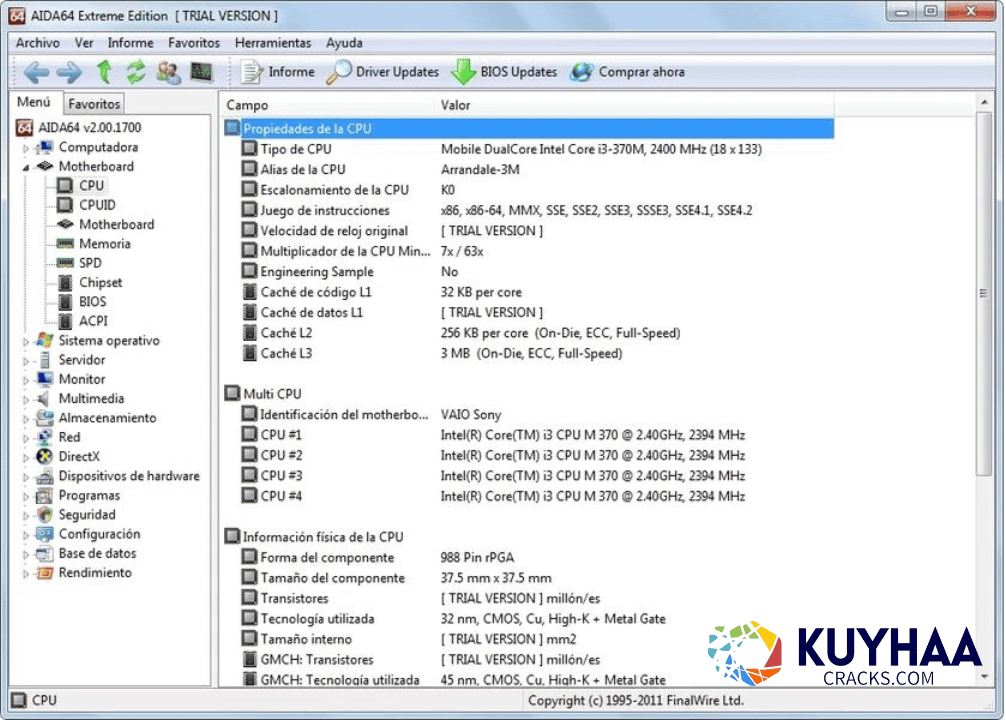Open the Red (network) section

68,437
